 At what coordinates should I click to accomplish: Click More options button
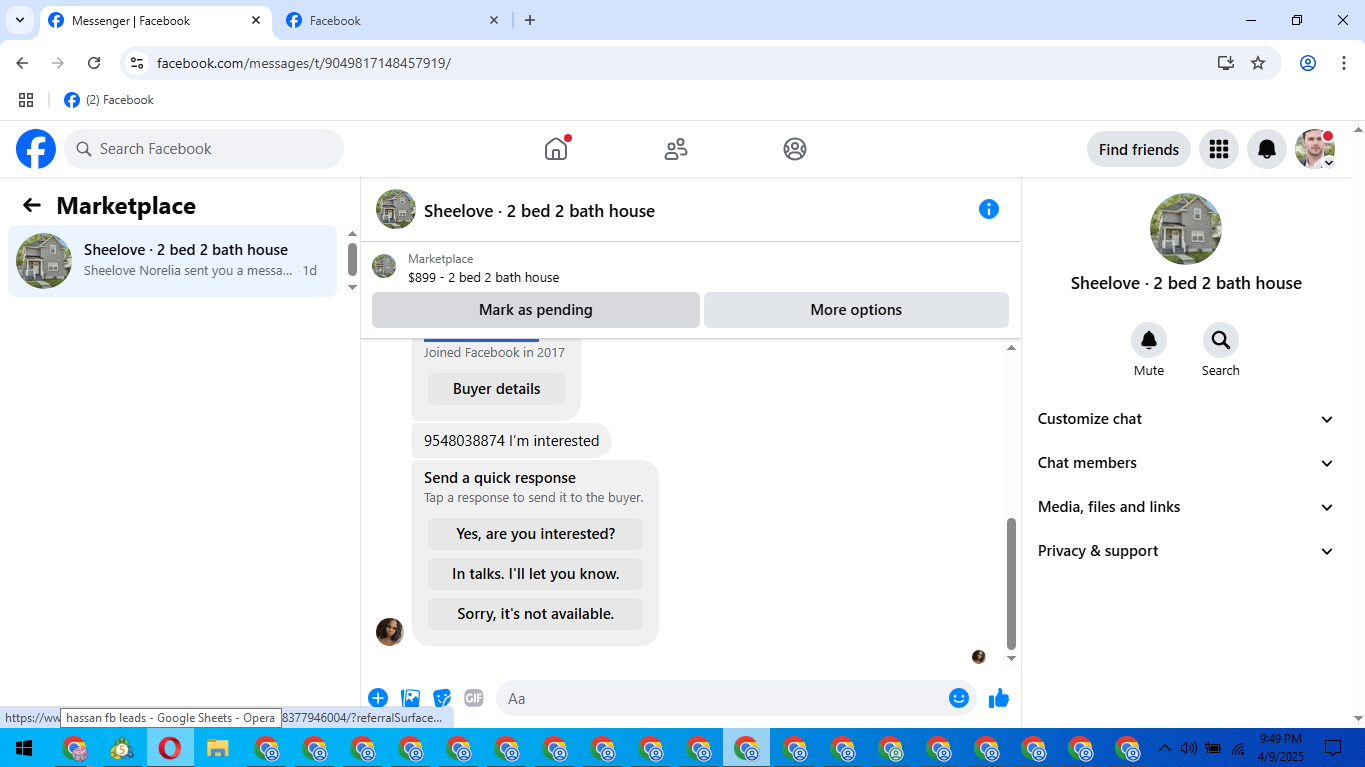tap(856, 310)
